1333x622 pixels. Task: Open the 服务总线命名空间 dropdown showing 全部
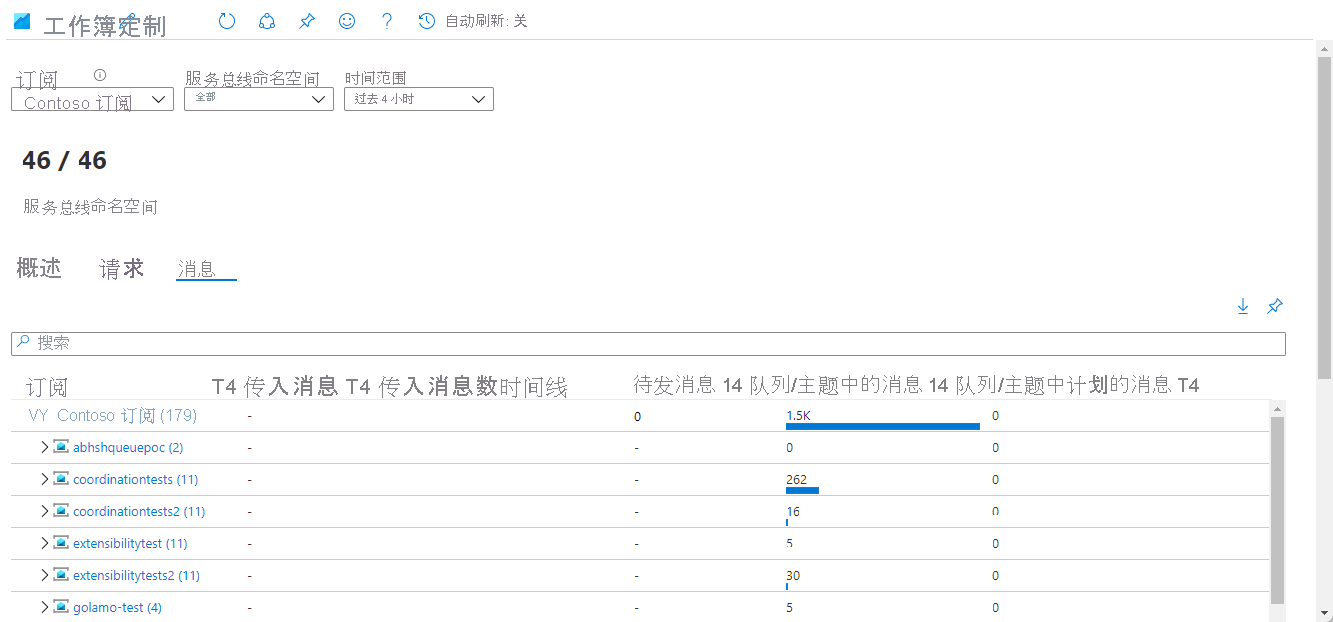(259, 99)
